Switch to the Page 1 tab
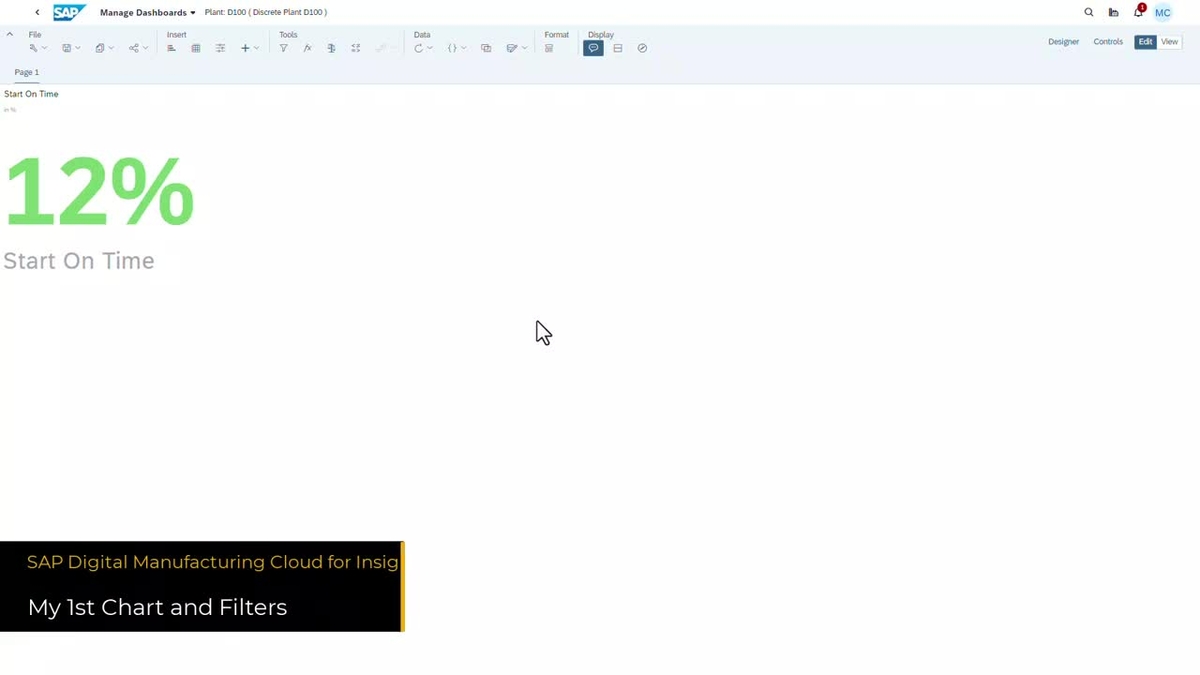 pyautogui.click(x=26, y=72)
